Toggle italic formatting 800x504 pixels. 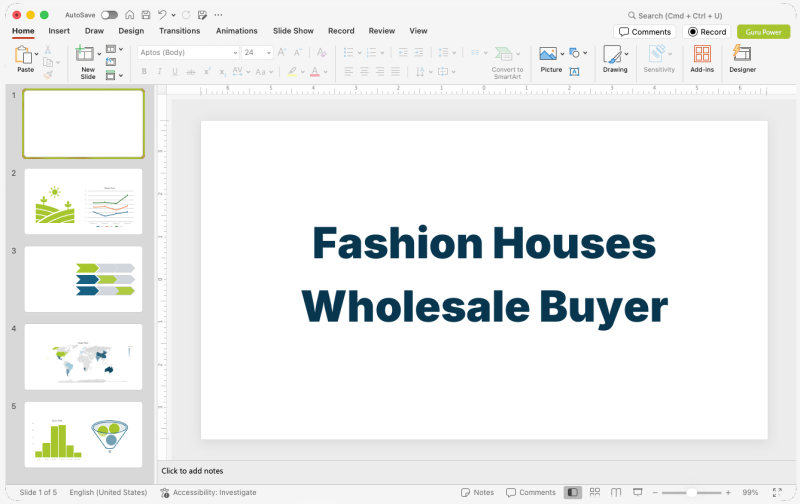point(159,72)
